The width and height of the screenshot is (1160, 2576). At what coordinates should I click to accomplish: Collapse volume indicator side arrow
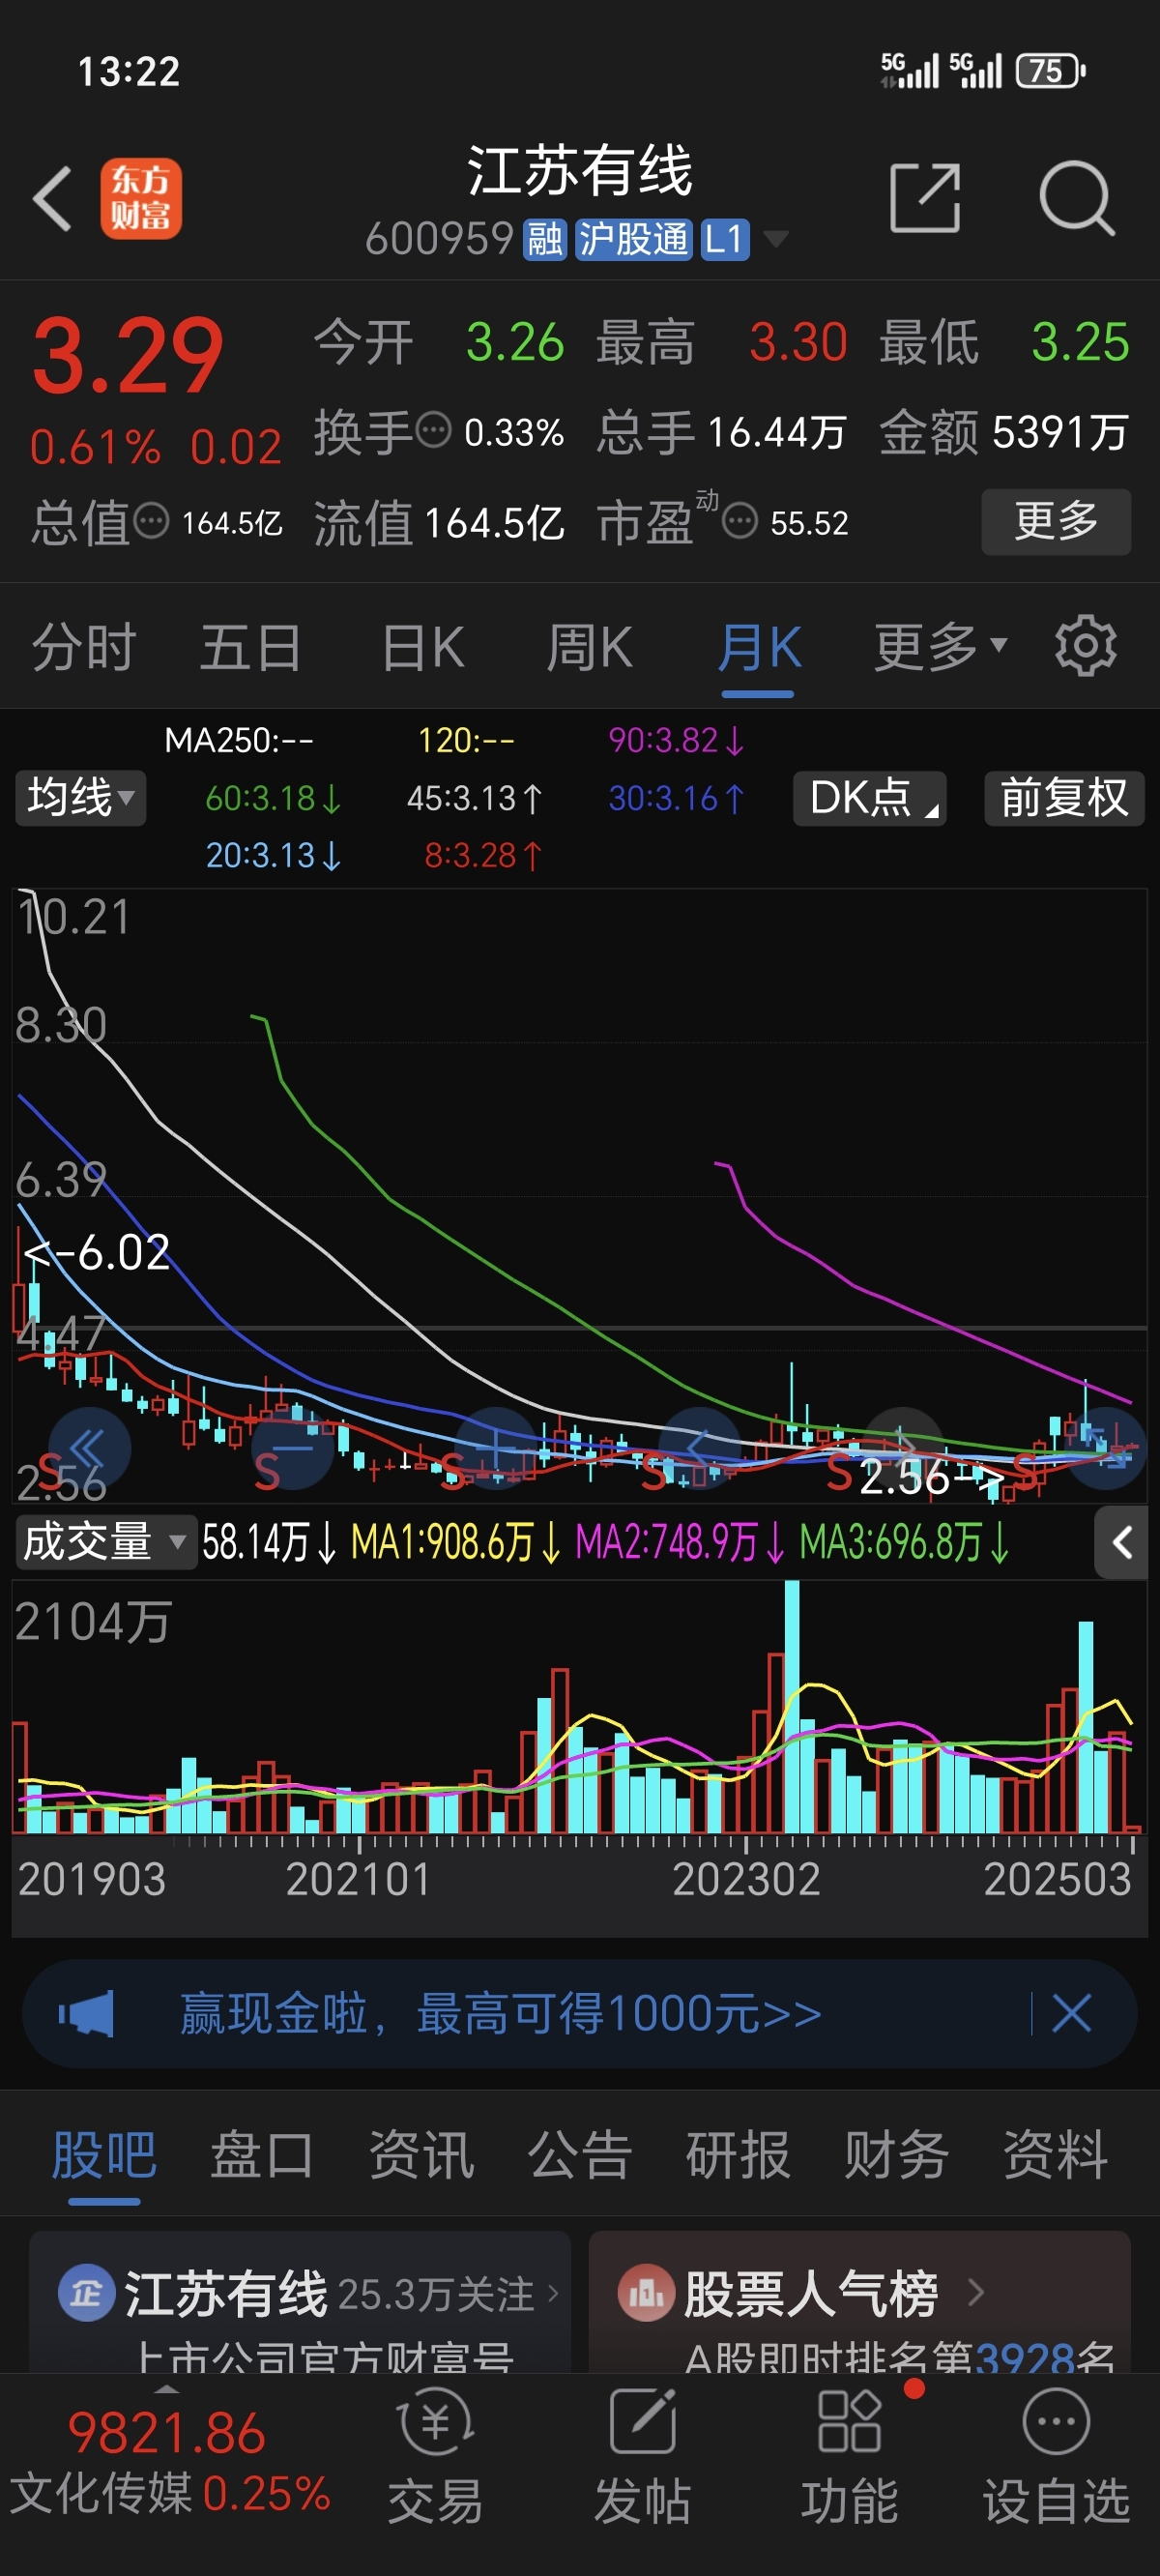1122,1542
